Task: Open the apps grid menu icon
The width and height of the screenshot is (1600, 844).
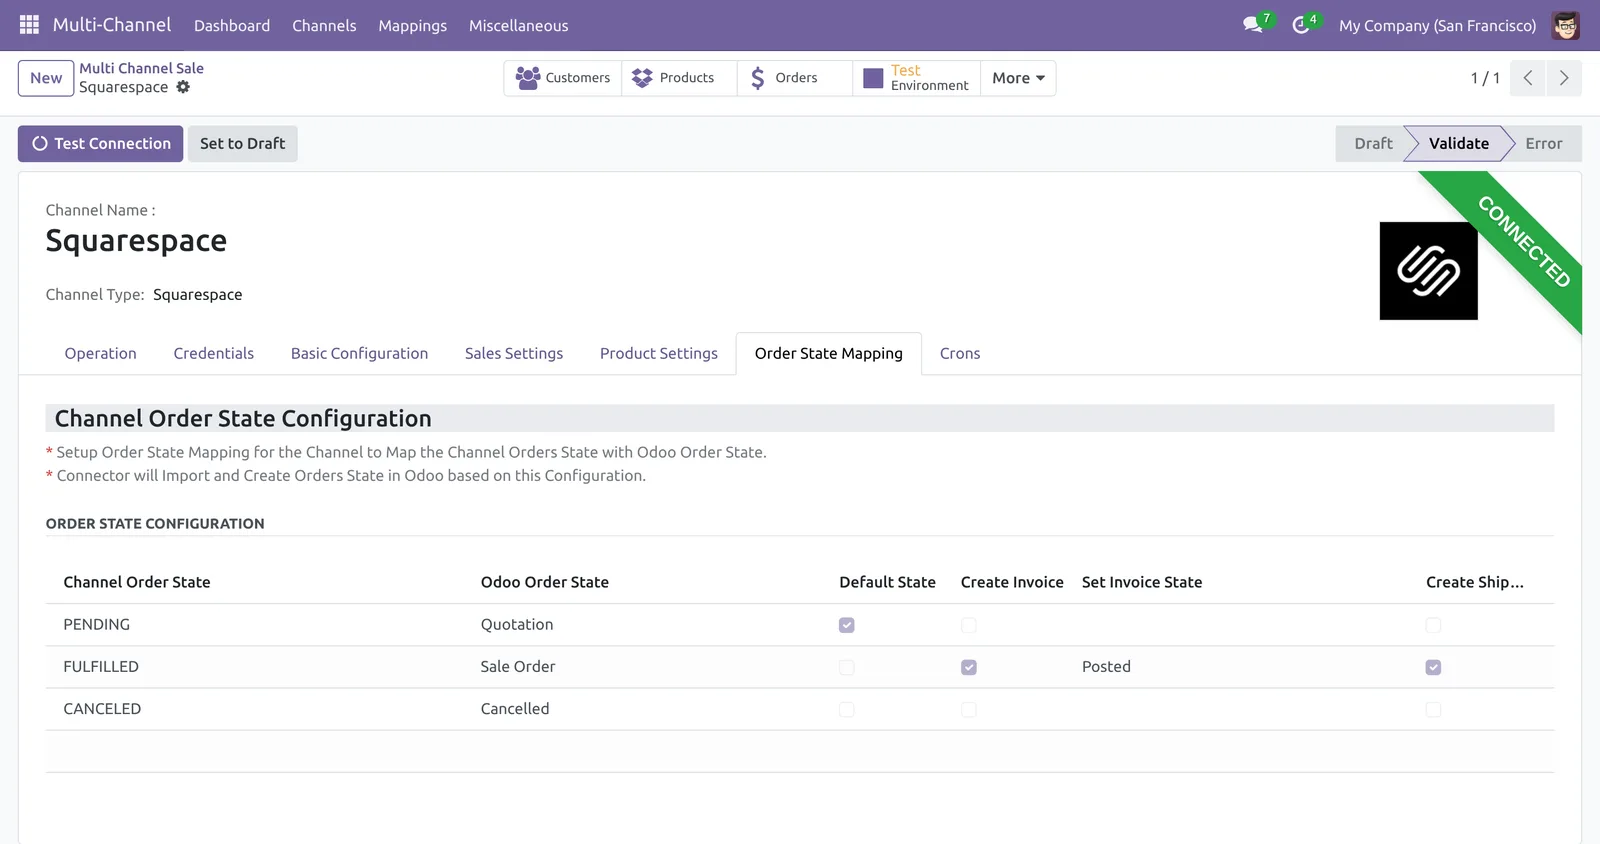Action: point(29,25)
